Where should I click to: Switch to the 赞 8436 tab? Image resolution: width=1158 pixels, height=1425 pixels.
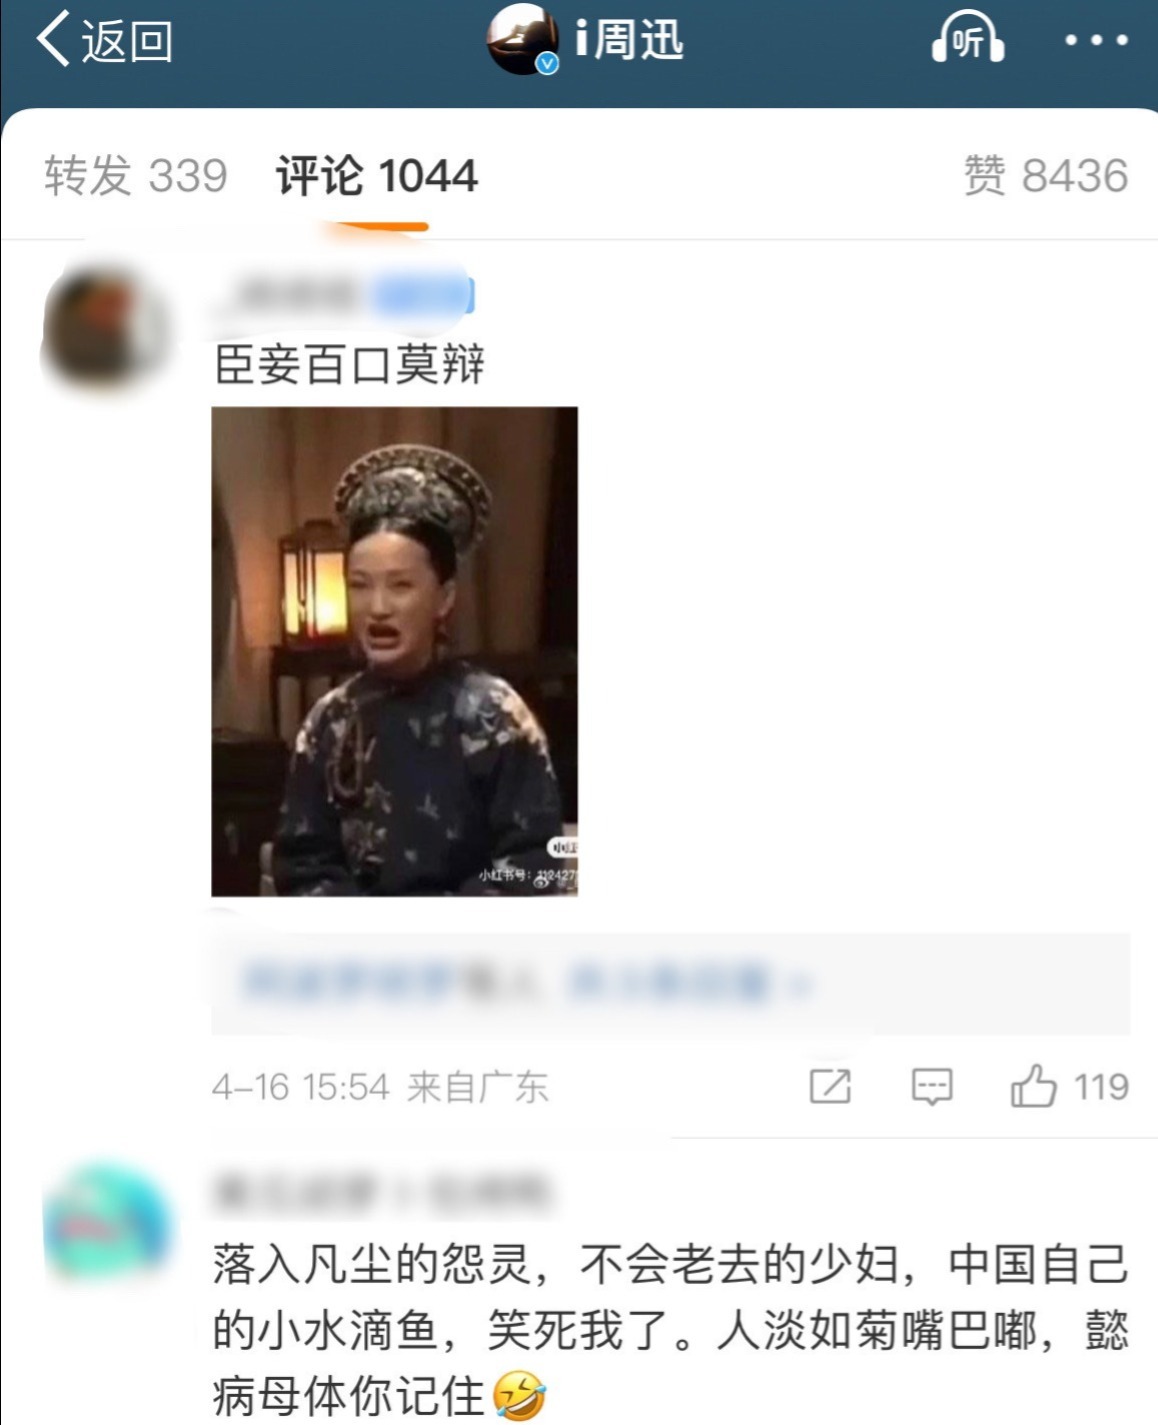pyautogui.click(x=1046, y=176)
